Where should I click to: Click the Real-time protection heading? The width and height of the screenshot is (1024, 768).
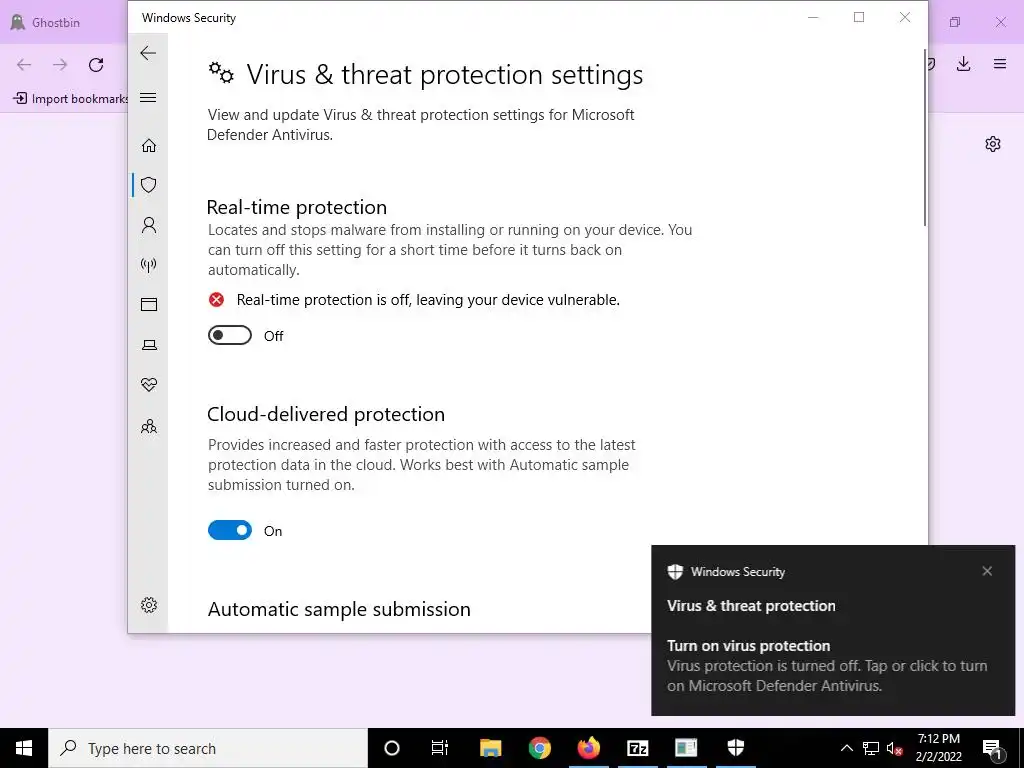pyautogui.click(x=296, y=207)
